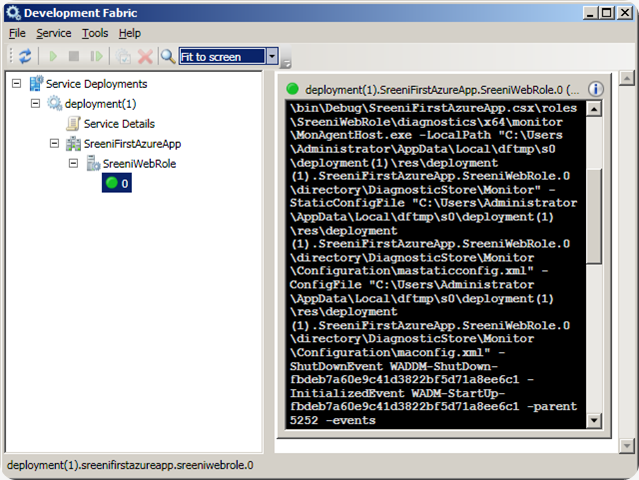Click outer pane scrollbar down arrow
Screen dimensions: 639x480
(x=627, y=445)
